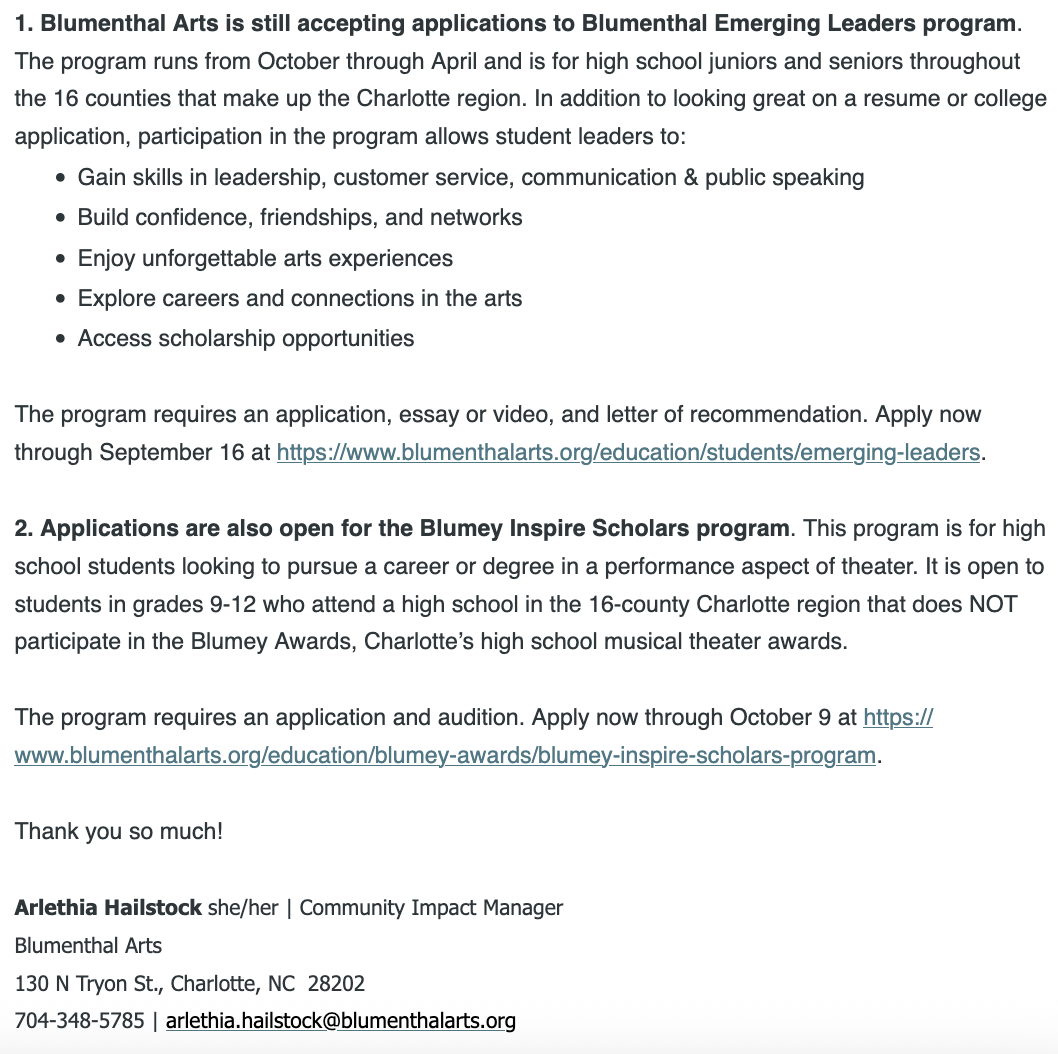Click the 'Build confidence, friendships' bullet
The image size is (1058, 1054).
pos(300,217)
